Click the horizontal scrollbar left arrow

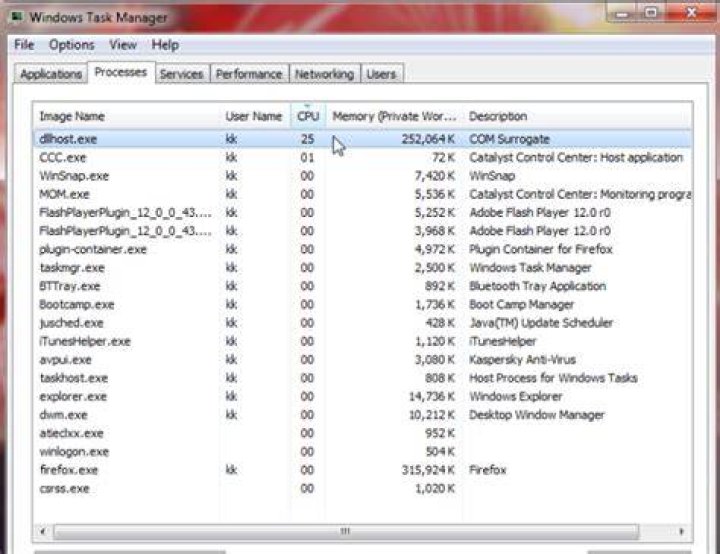[43, 531]
